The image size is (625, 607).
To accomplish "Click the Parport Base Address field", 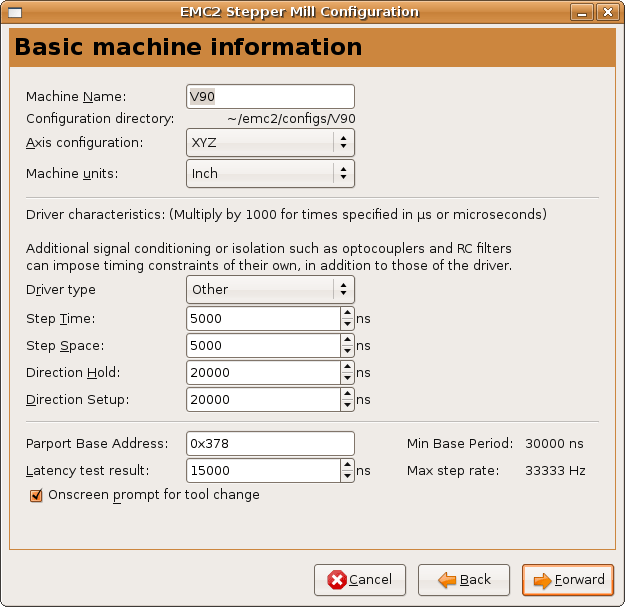I will [x=270, y=443].
